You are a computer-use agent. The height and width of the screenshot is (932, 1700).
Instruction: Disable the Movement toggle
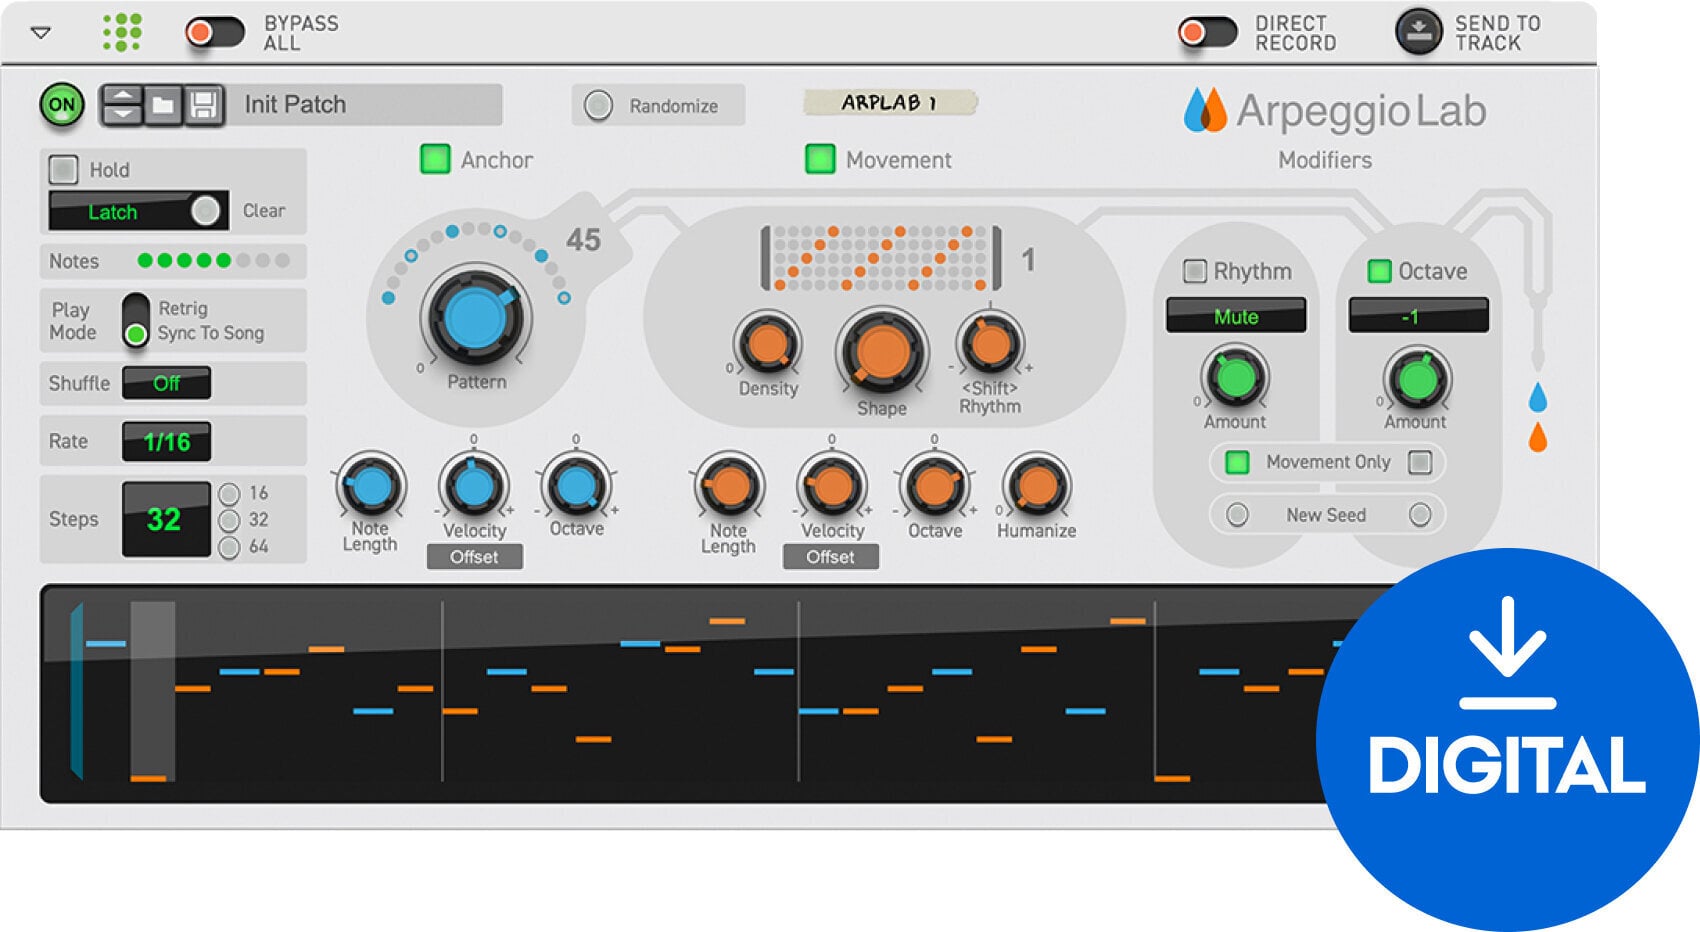tap(820, 159)
